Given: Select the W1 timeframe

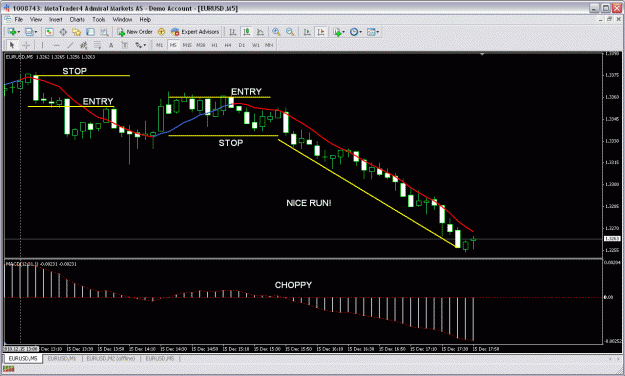Looking at the screenshot, I should (x=256, y=45).
